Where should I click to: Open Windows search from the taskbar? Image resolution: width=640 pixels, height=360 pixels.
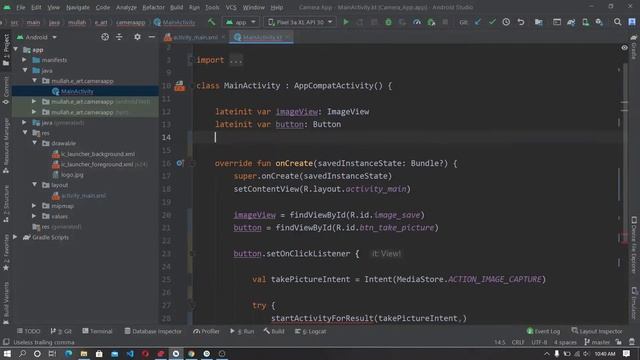22,353
